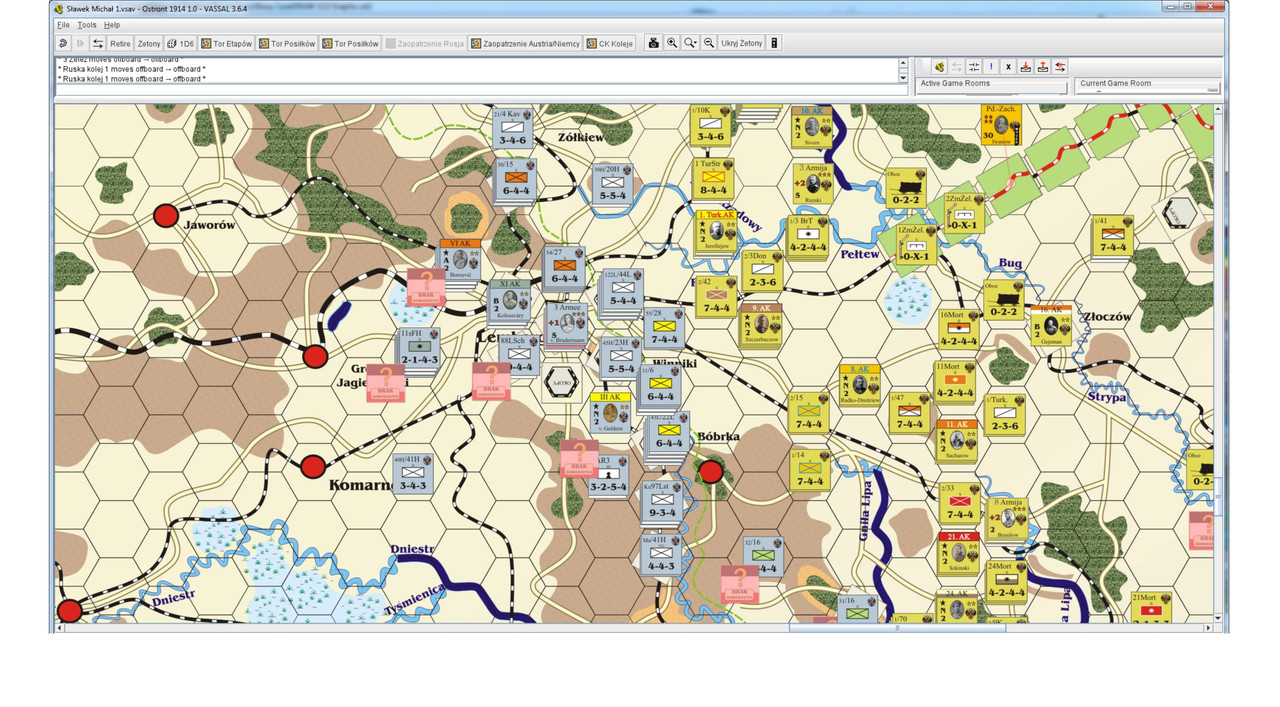Select the 9 AK Szczerbaczow counter

pyautogui.click(x=761, y=323)
